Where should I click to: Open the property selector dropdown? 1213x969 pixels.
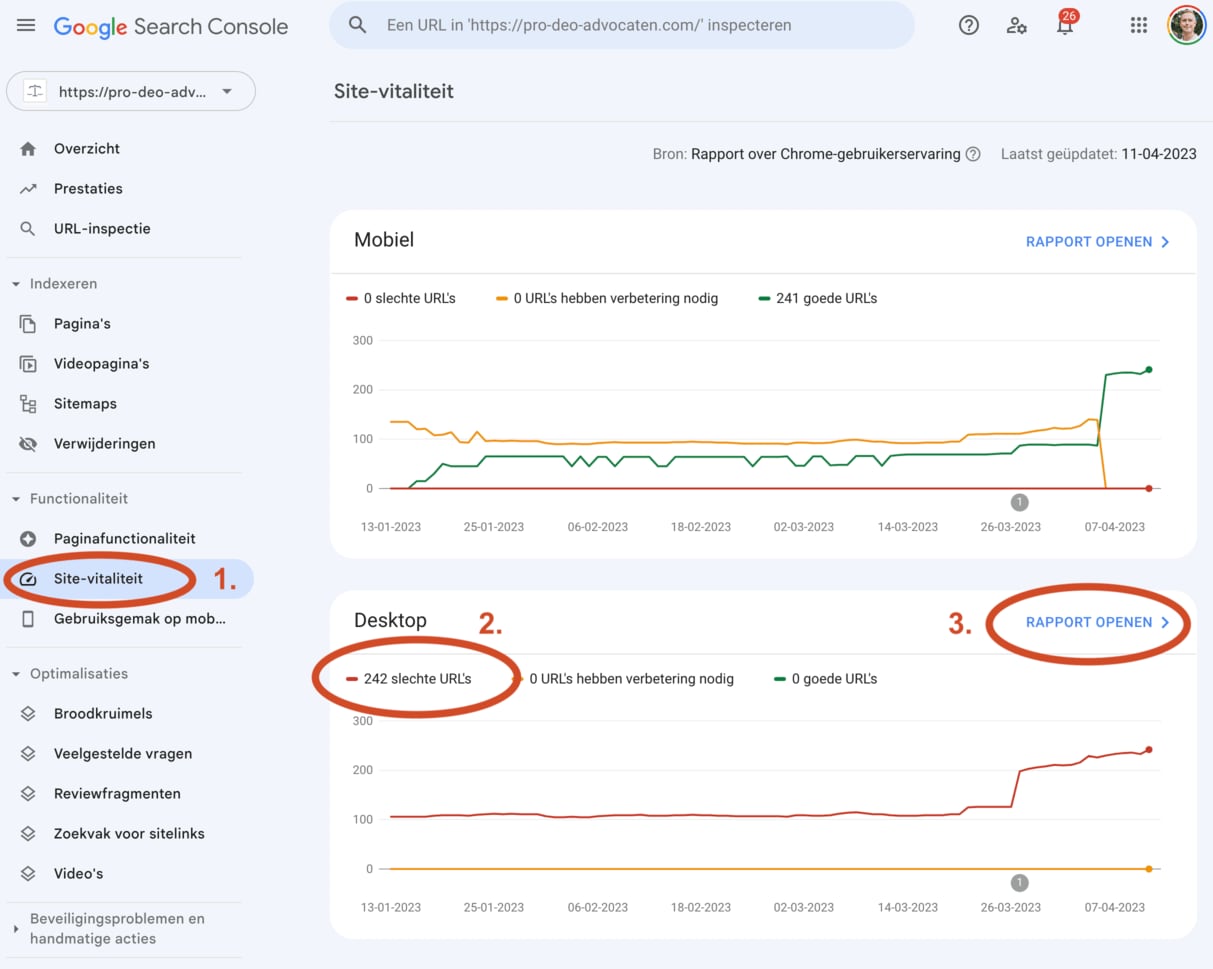(x=131, y=92)
